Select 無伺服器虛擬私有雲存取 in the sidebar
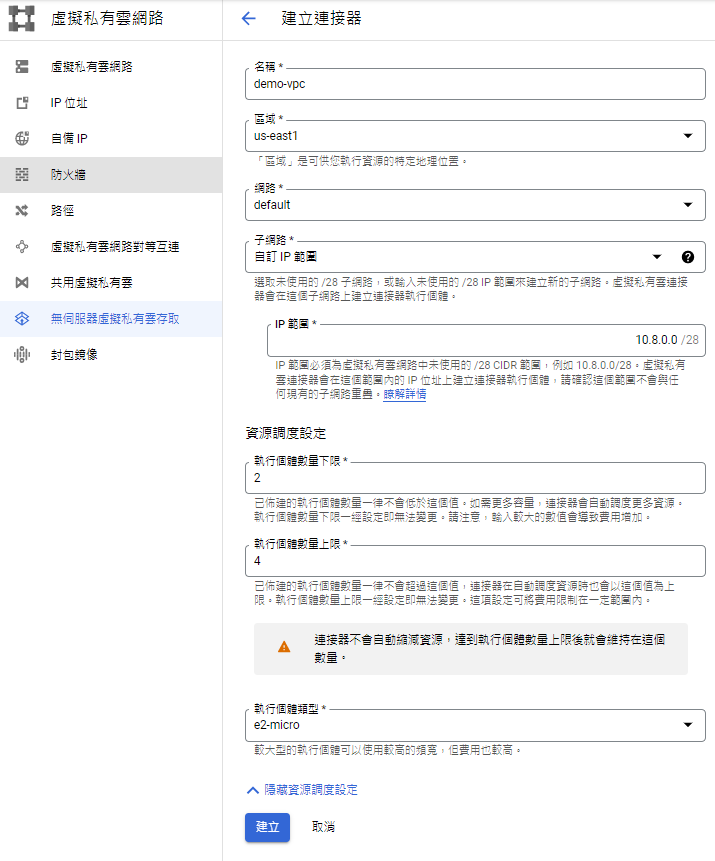The height and width of the screenshot is (861, 715). [115, 319]
